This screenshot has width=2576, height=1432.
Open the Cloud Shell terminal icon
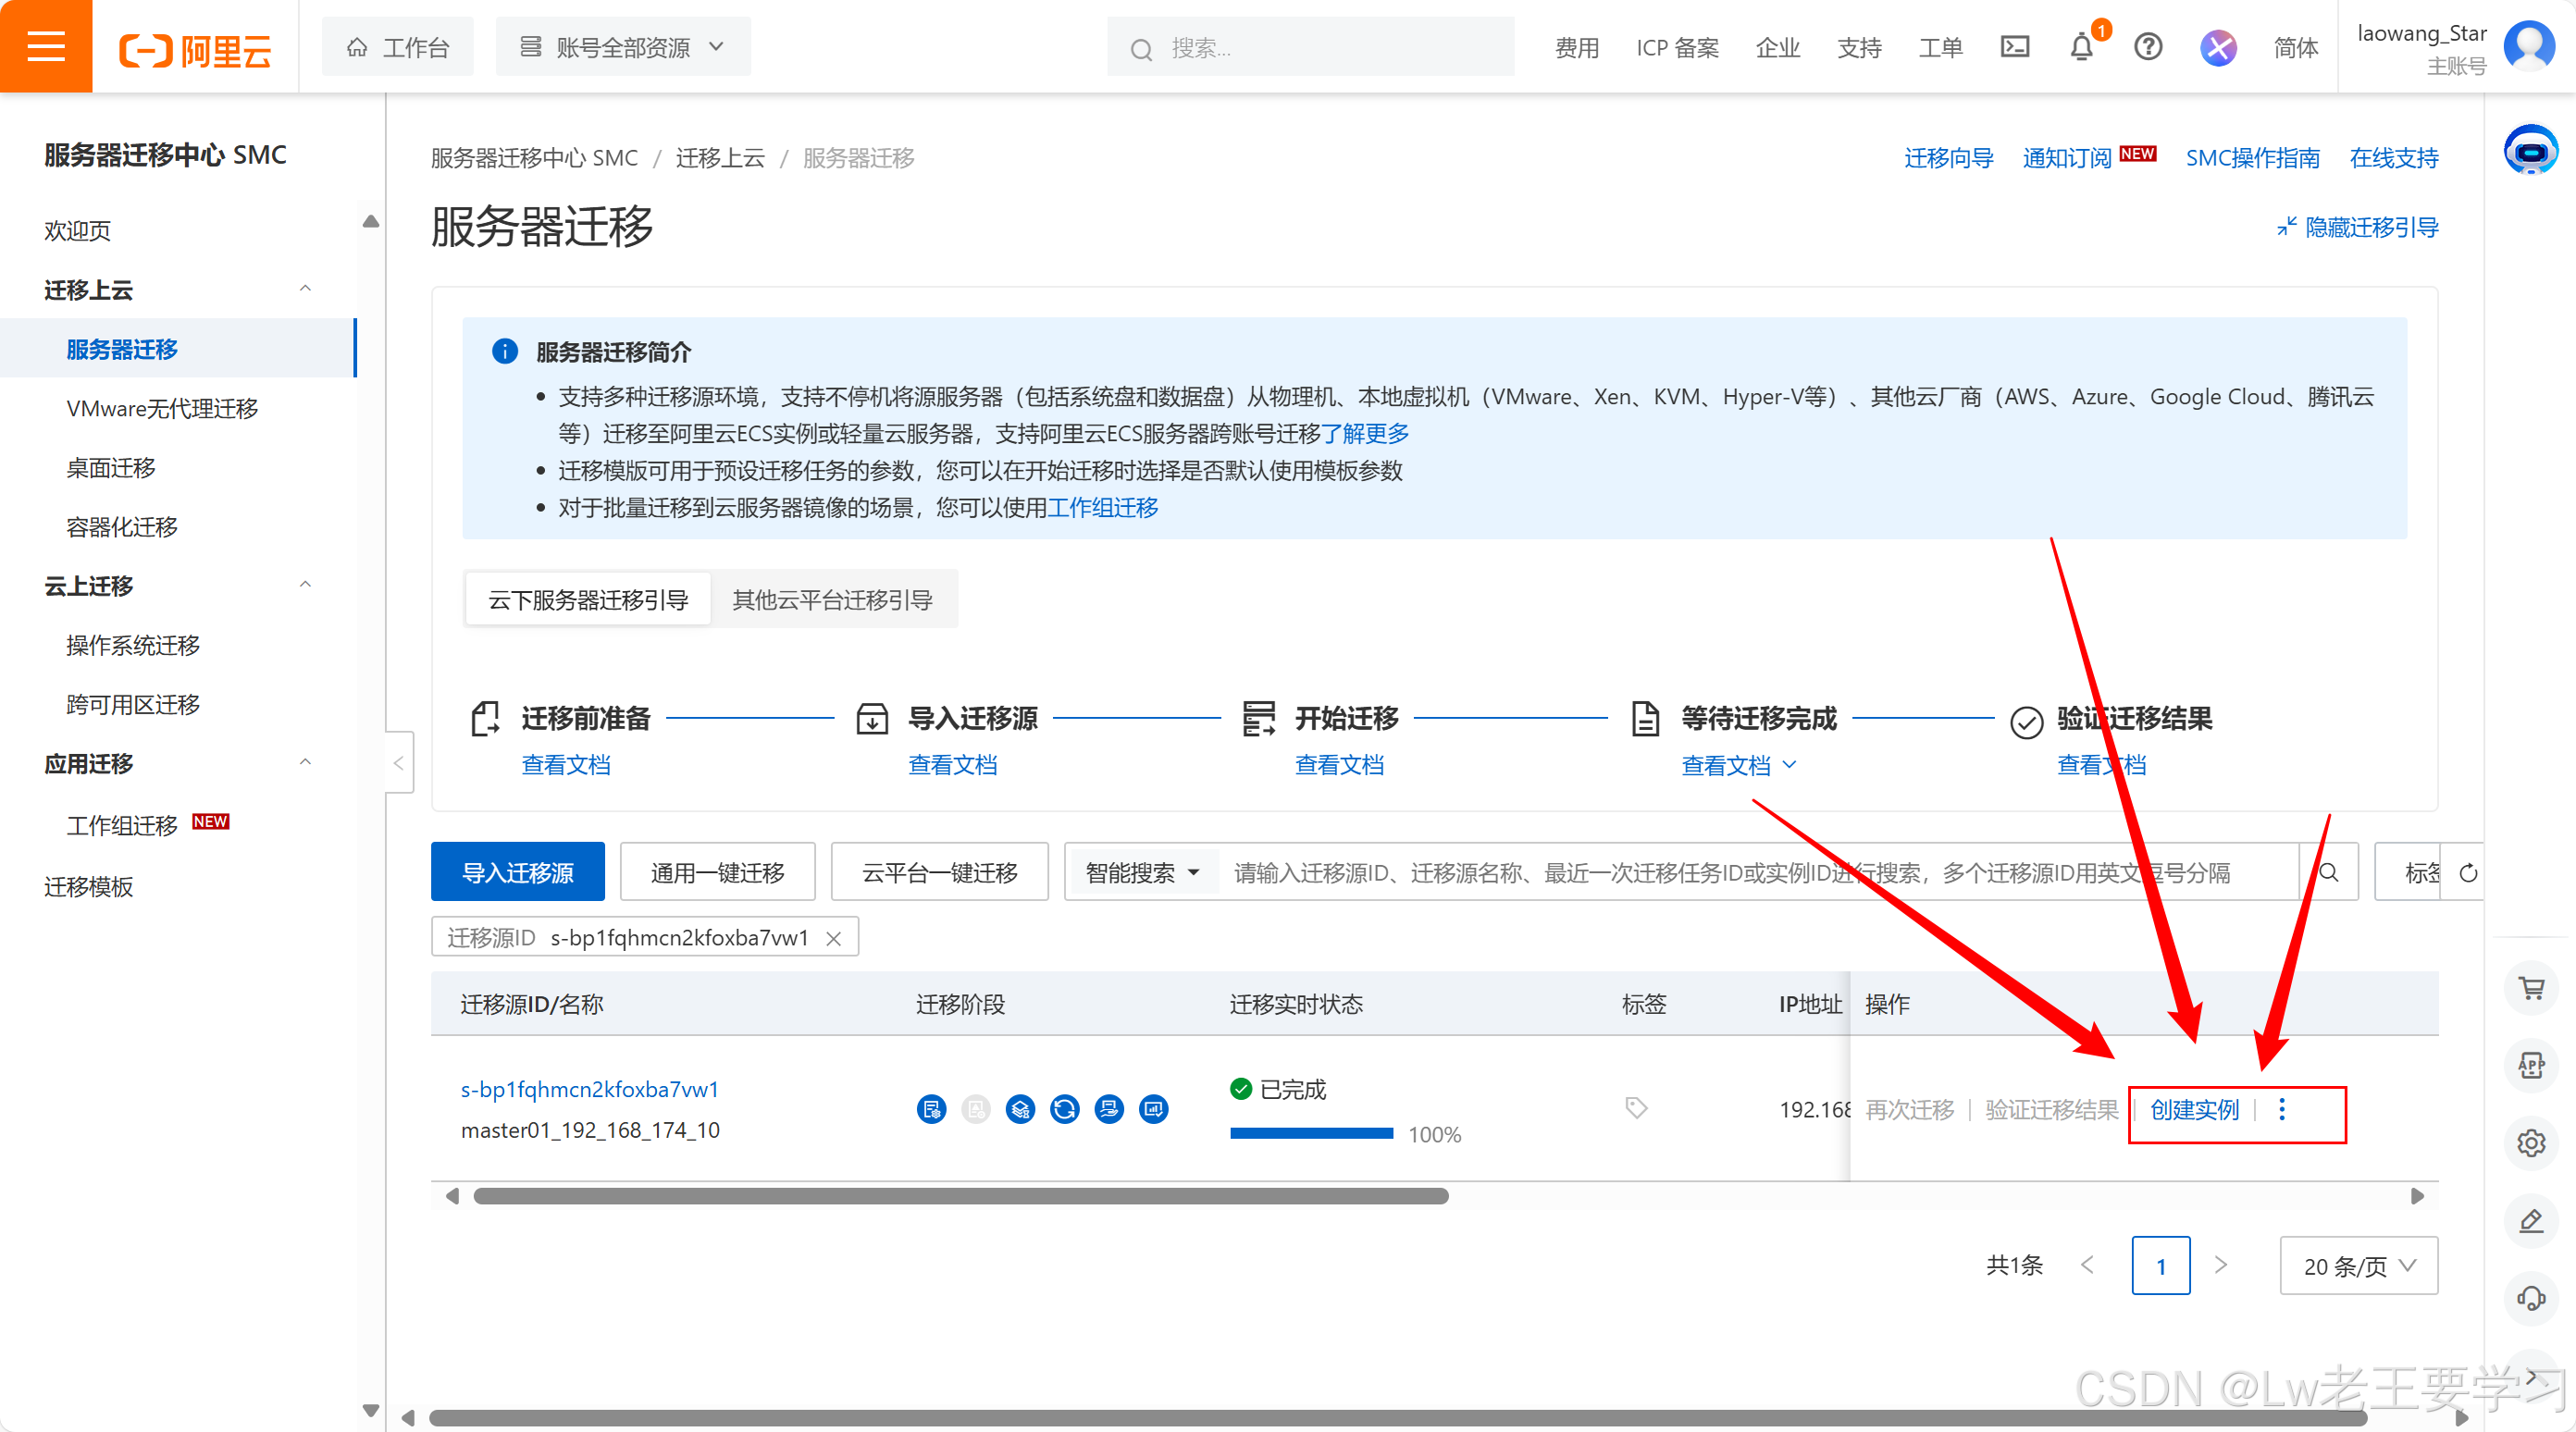point(2014,47)
